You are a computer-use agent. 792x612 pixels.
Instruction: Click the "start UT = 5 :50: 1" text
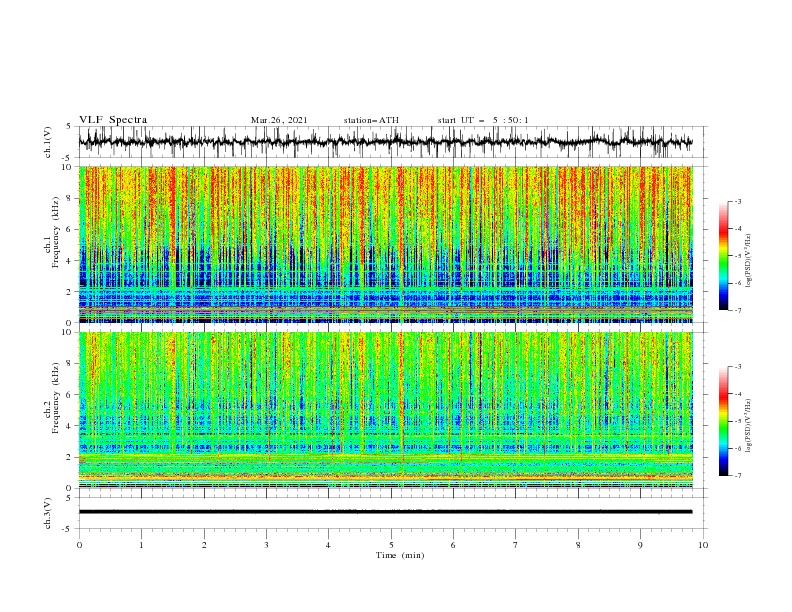pos(483,120)
